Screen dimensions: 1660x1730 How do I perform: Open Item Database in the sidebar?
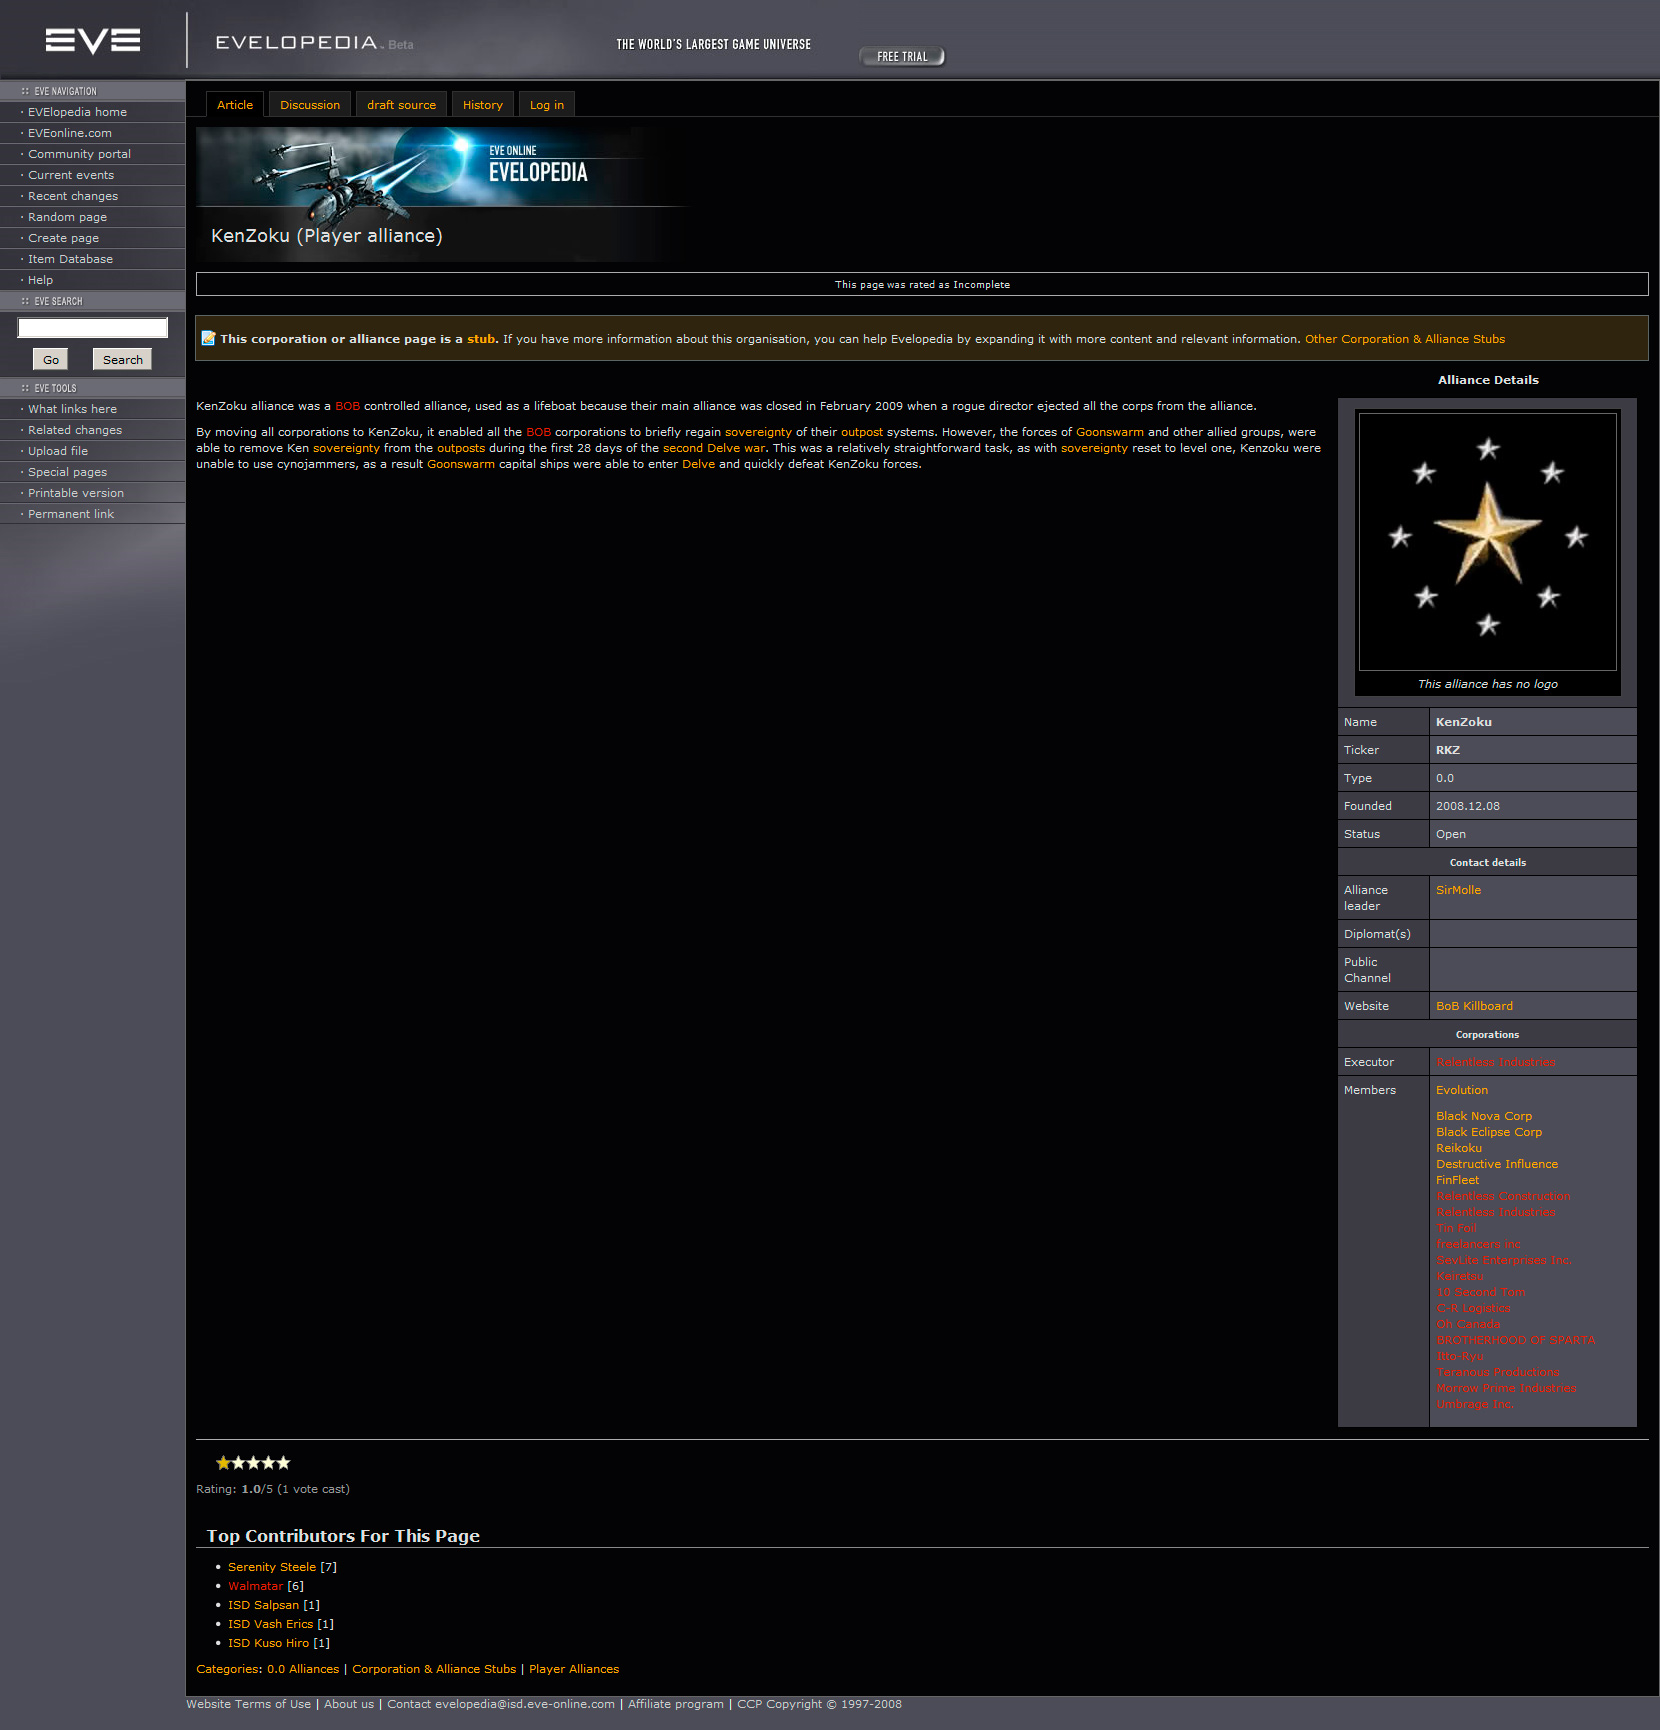point(70,259)
